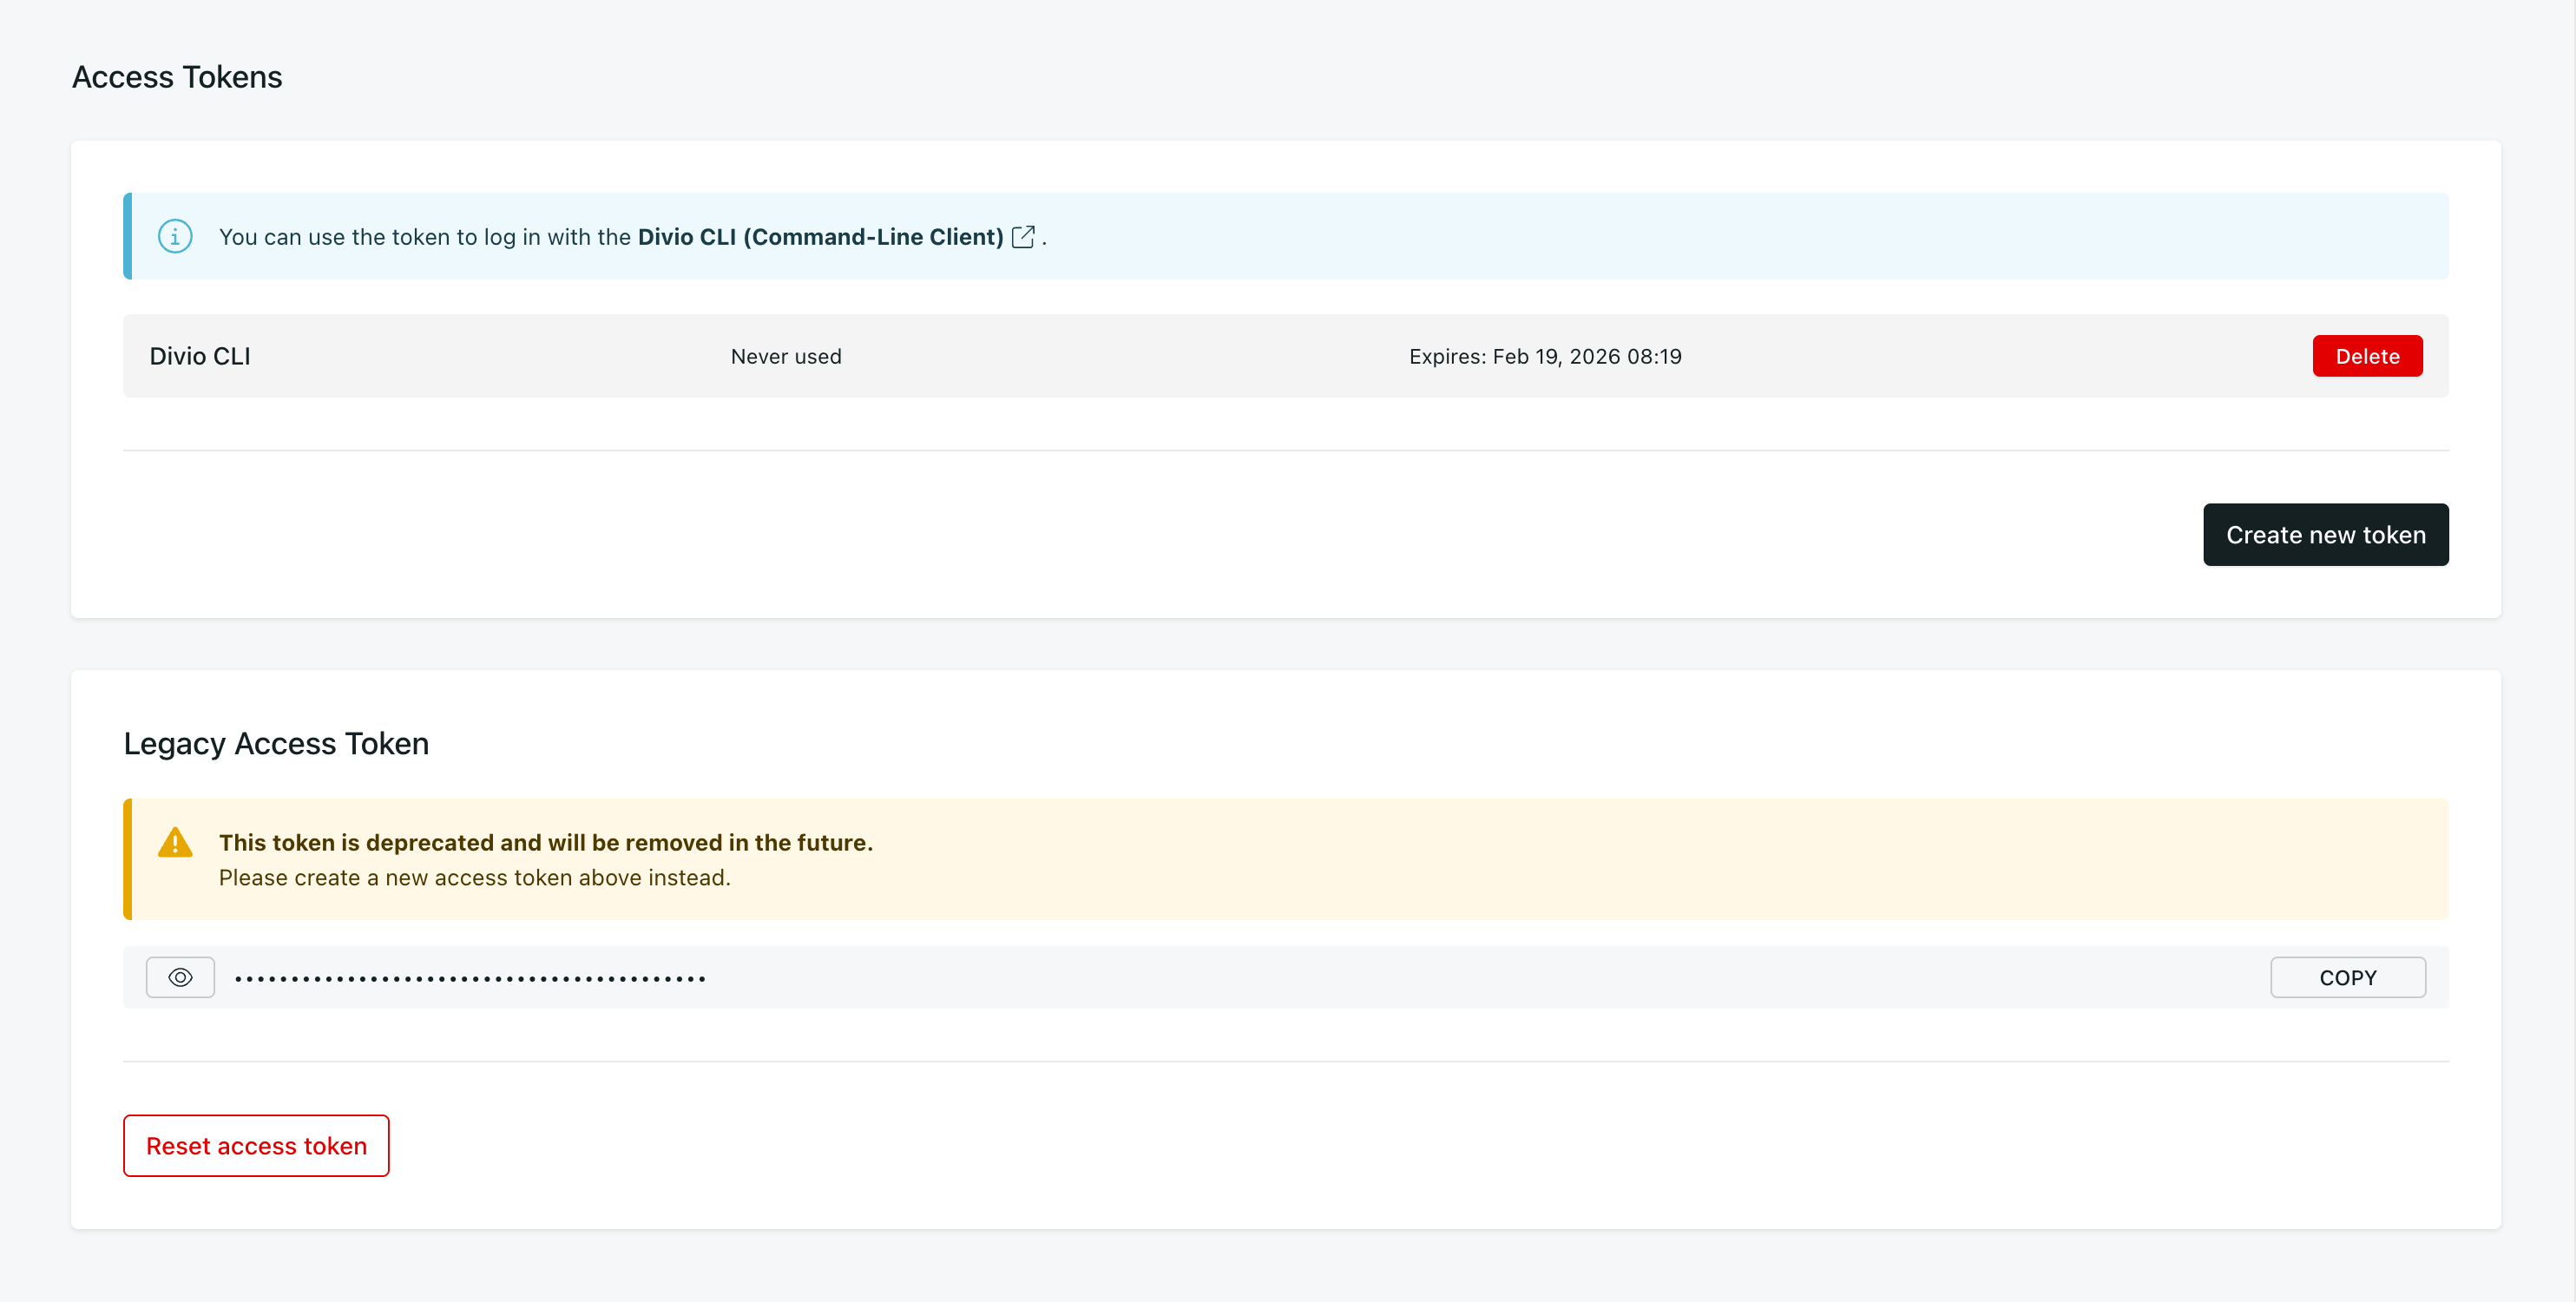Click the Legacy Access Token heading
Screen dimensions: 2576x1302
276,744
